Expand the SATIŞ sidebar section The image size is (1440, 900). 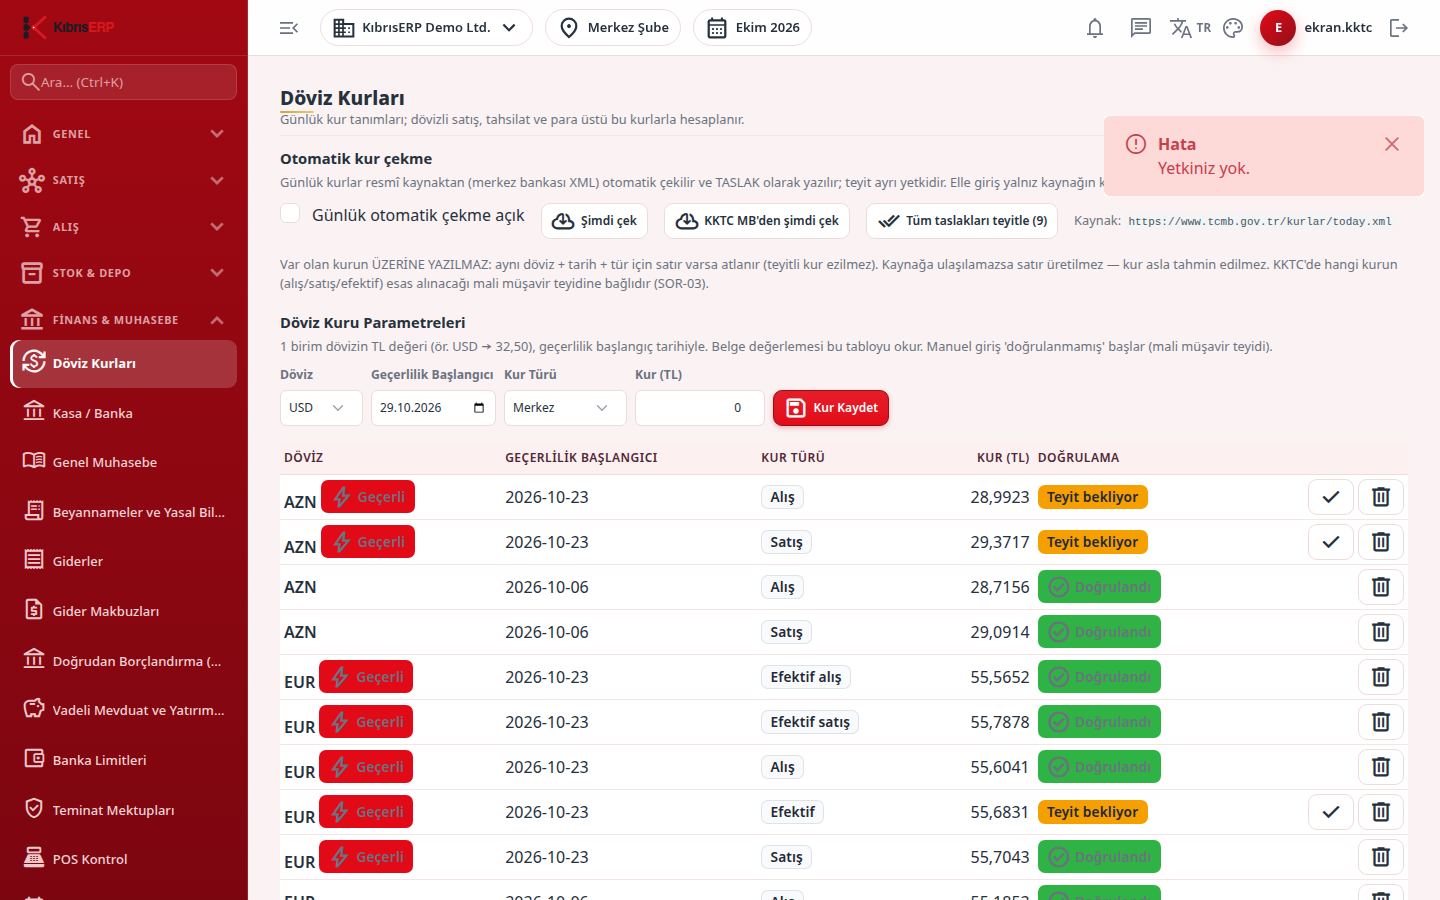point(124,180)
